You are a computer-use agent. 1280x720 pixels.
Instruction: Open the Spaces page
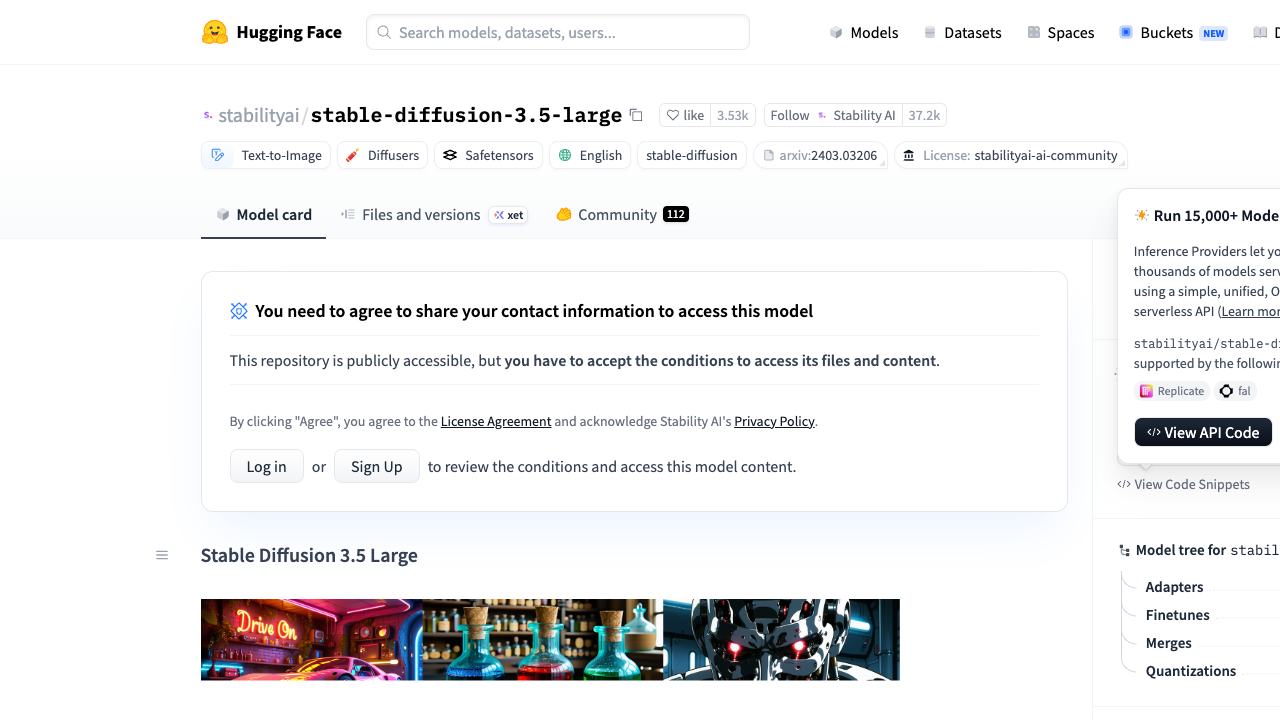1061,32
